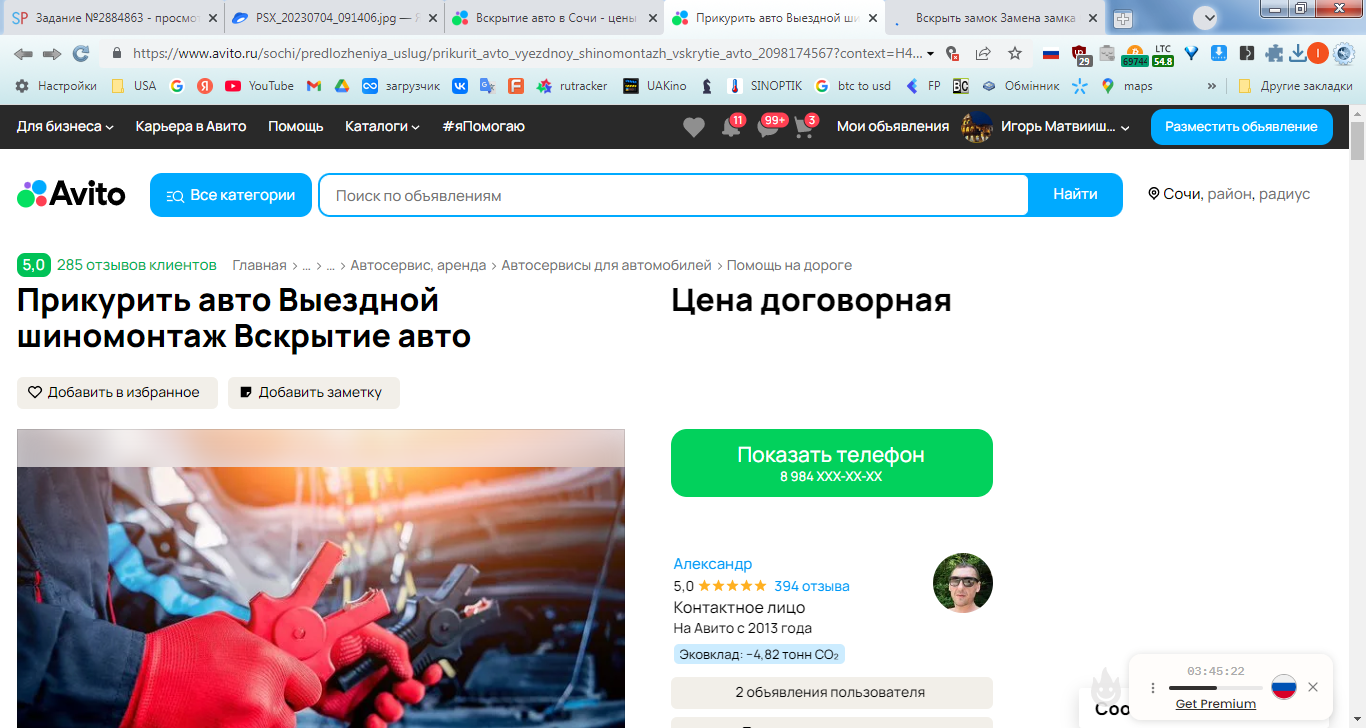The width and height of the screenshot is (1366, 728).
Task: Open the favorites heart icon in Avito header
Action: (693, 127)
